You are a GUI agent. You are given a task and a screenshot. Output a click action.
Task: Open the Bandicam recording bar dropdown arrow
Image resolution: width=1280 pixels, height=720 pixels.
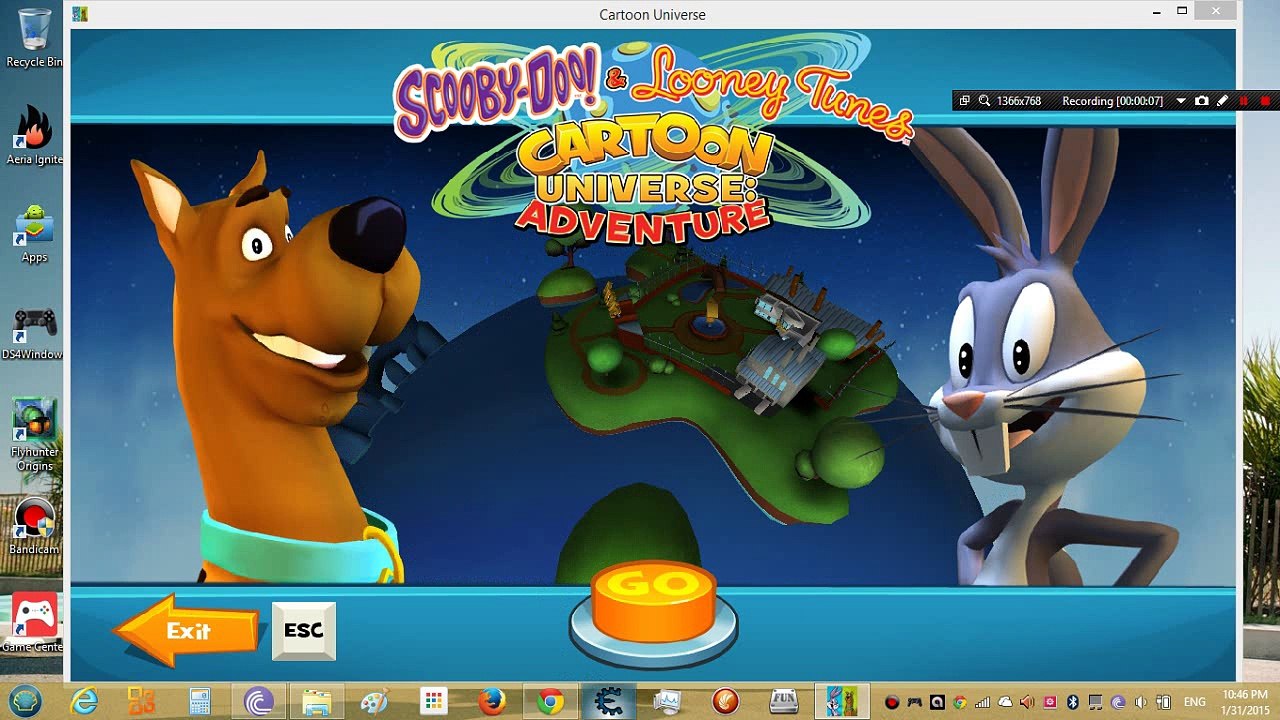point(1181,101)
